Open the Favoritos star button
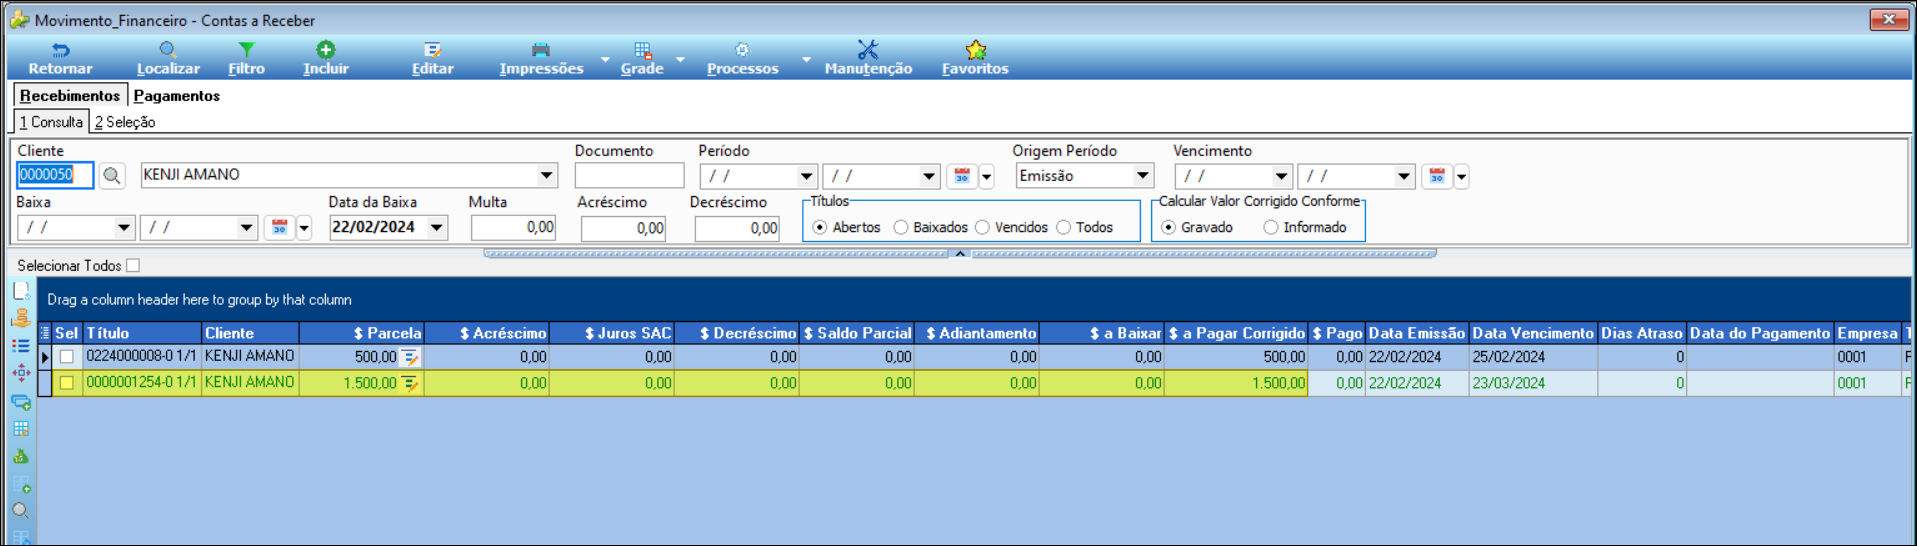The height and width of the screenshot is (546, 1917). coord(975,59)
